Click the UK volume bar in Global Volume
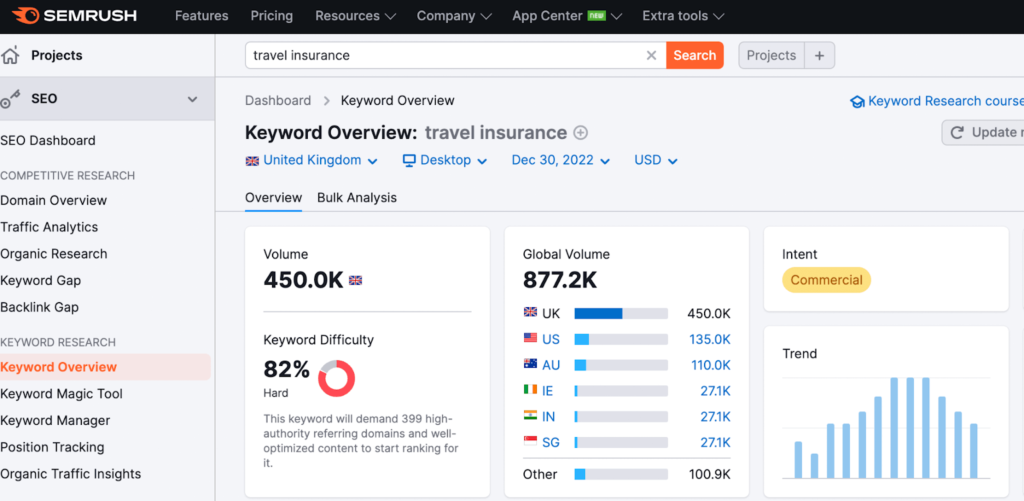This screenshot has height=501, width=1024. (620, 313)
